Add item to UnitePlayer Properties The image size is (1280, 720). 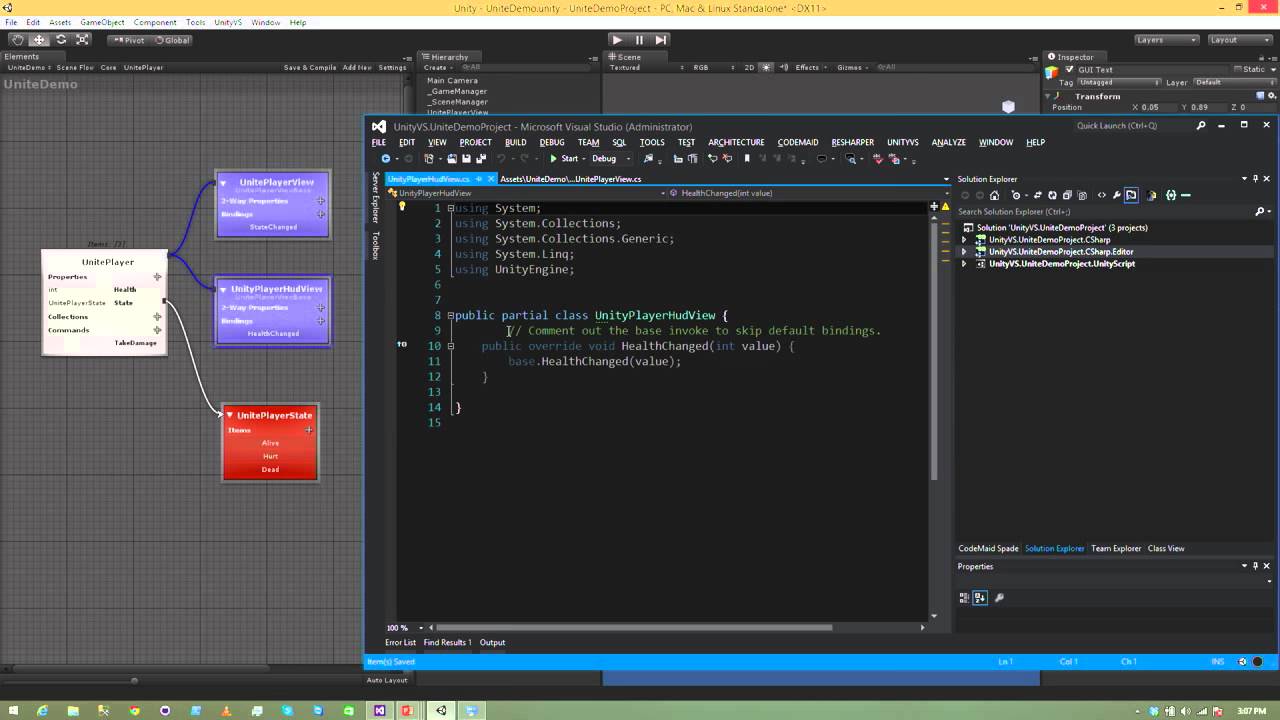[x=157, y=277]
